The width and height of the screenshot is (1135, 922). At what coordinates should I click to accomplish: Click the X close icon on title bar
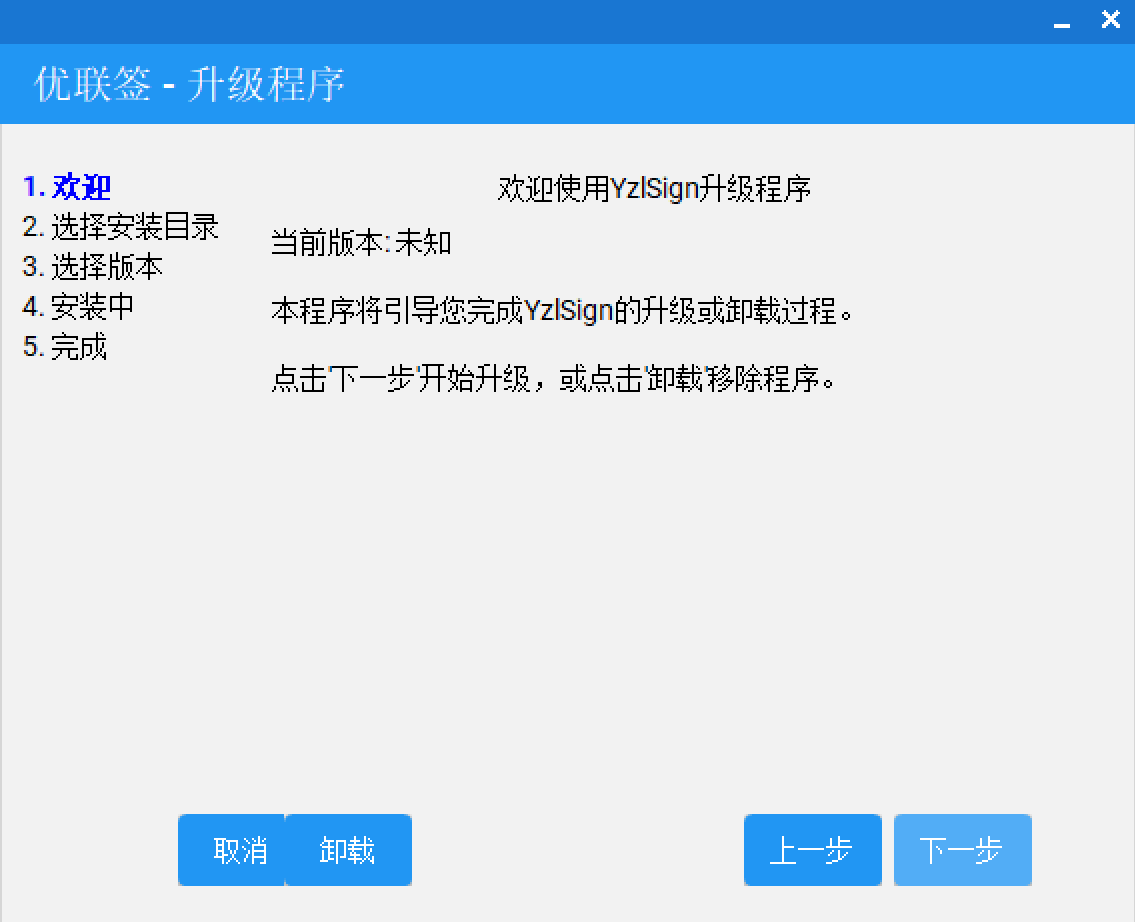point(1110,19)
